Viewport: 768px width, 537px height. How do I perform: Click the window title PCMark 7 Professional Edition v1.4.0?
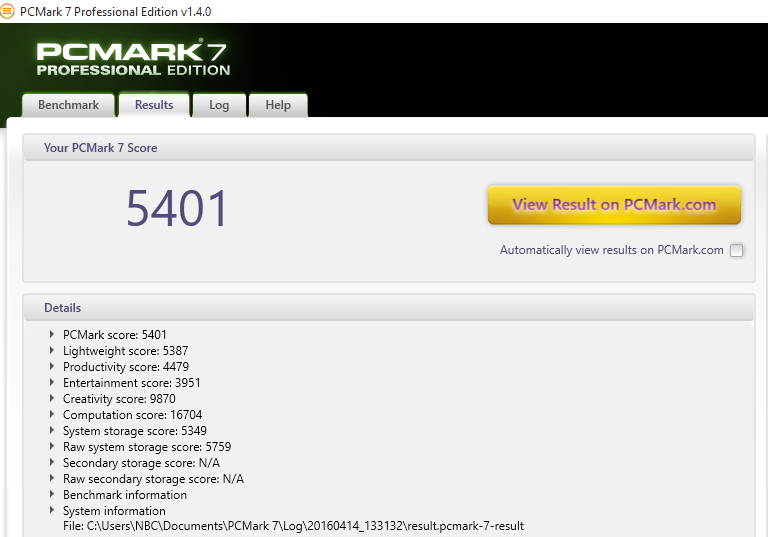[x=116, y=12]
